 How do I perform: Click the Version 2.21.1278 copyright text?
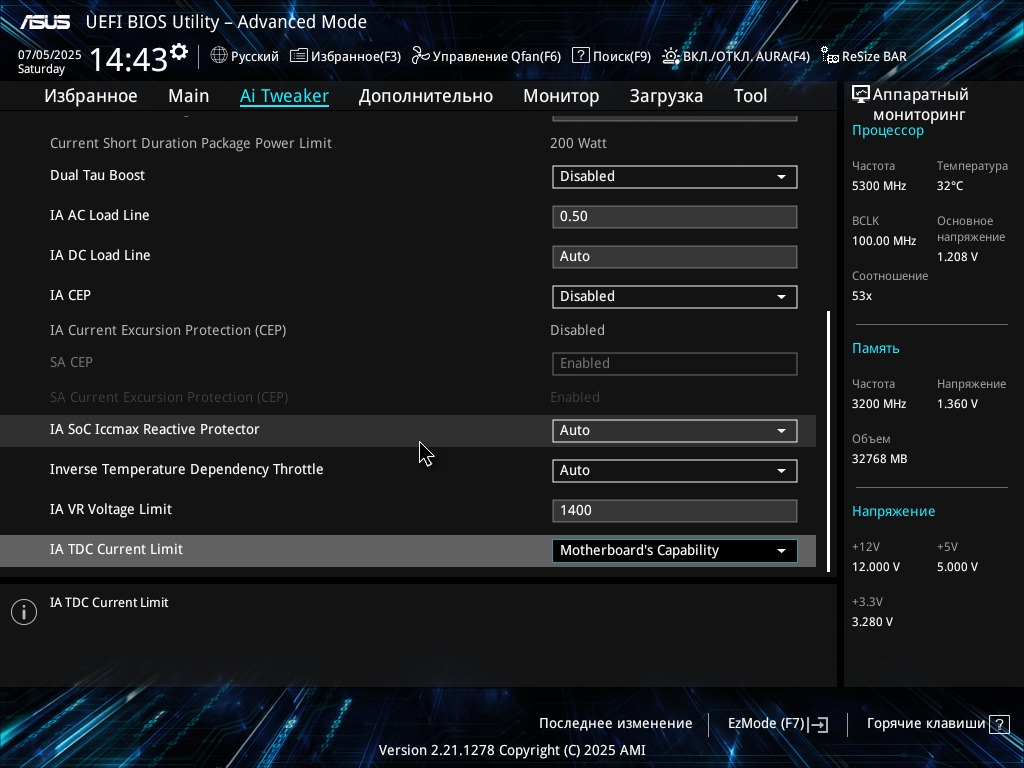tap(512, 750)
